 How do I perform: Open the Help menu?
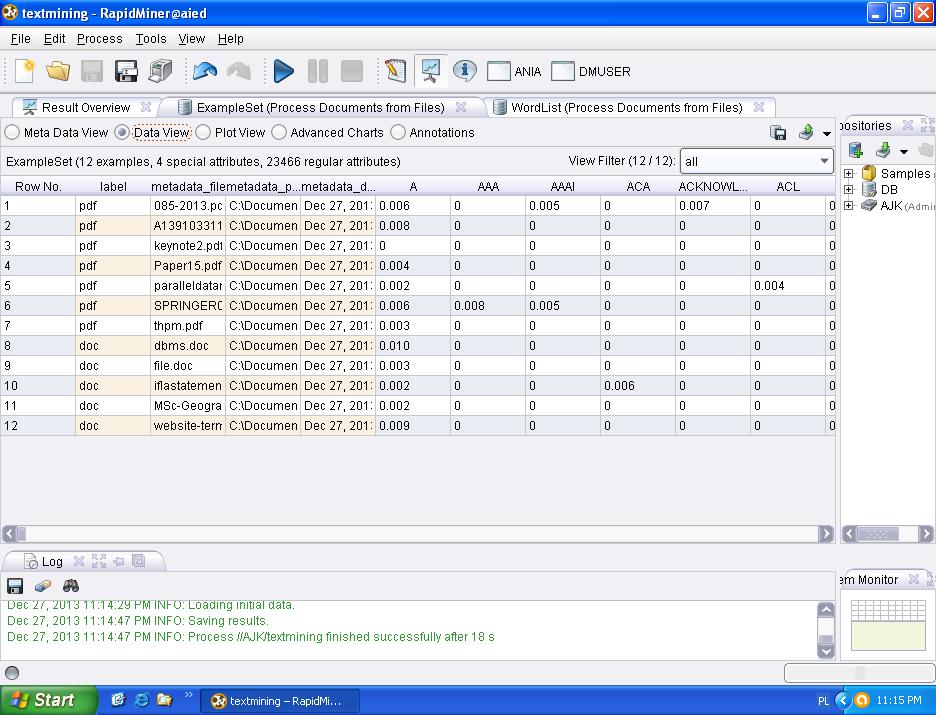pyautogui.click(x=230, y=39)
